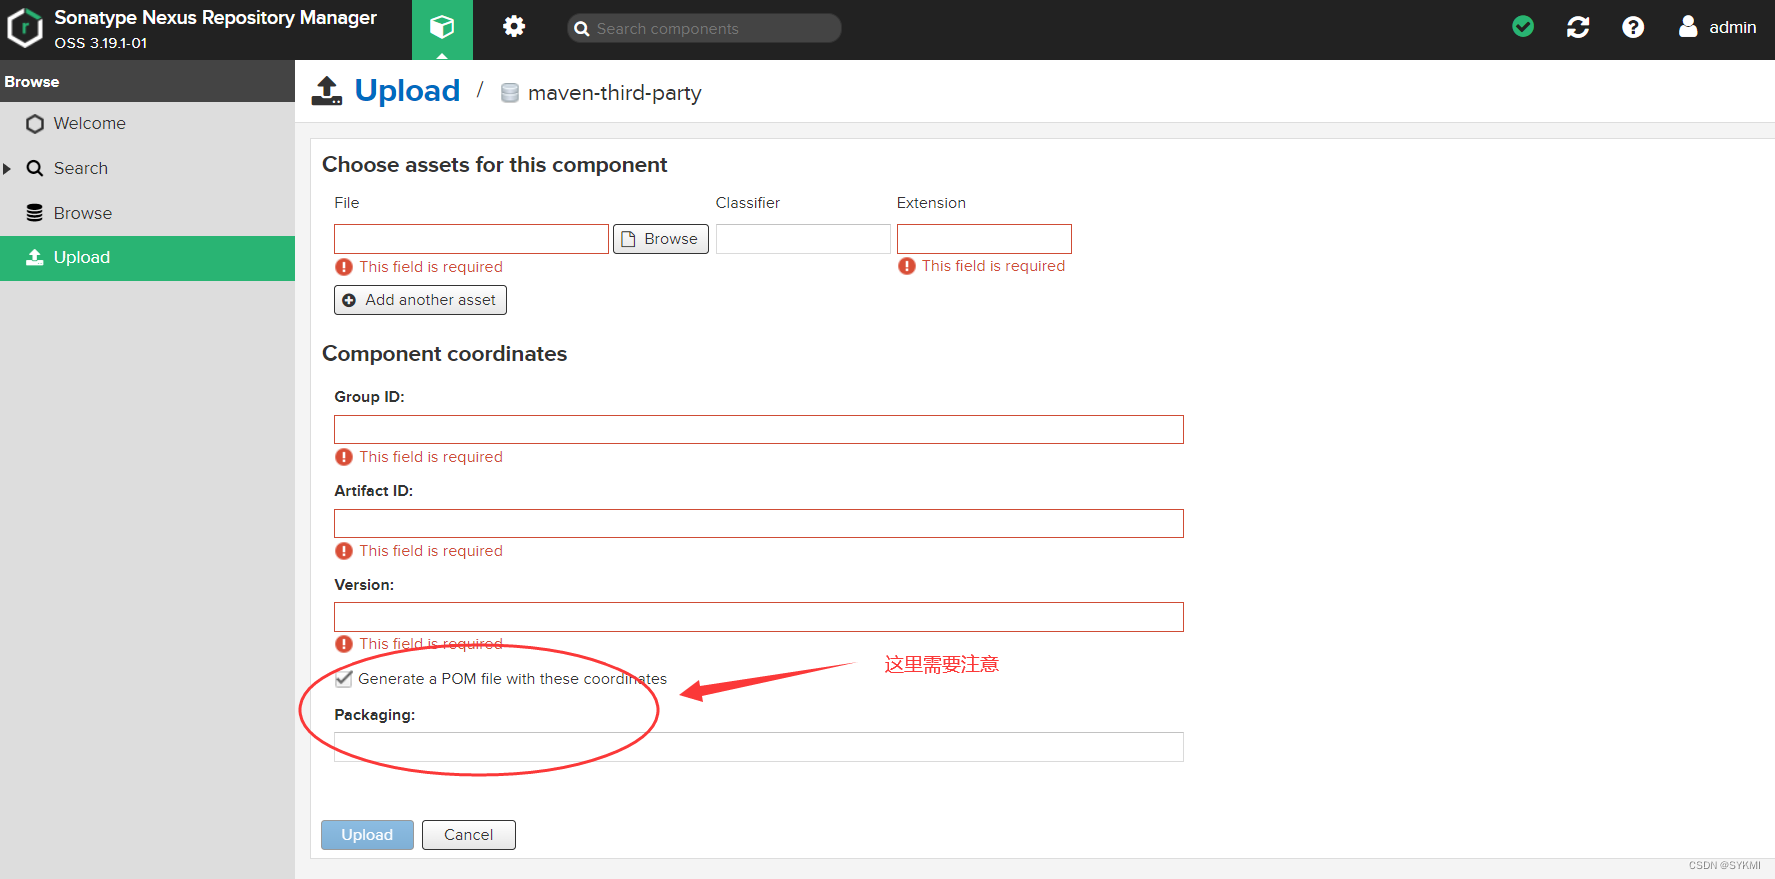This screenshot has height=879, width=1775.
Task: Click maven-third-party breadcrumb text
Action: (615, 93)
